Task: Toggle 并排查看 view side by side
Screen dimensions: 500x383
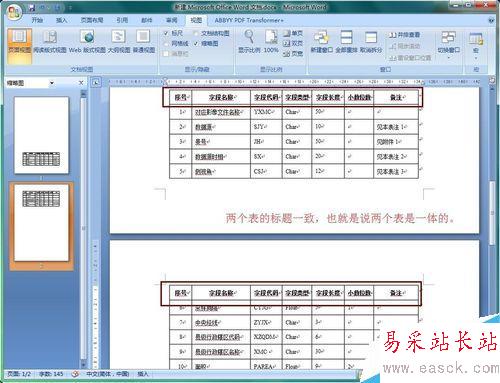Action: (x=405, y=35)
